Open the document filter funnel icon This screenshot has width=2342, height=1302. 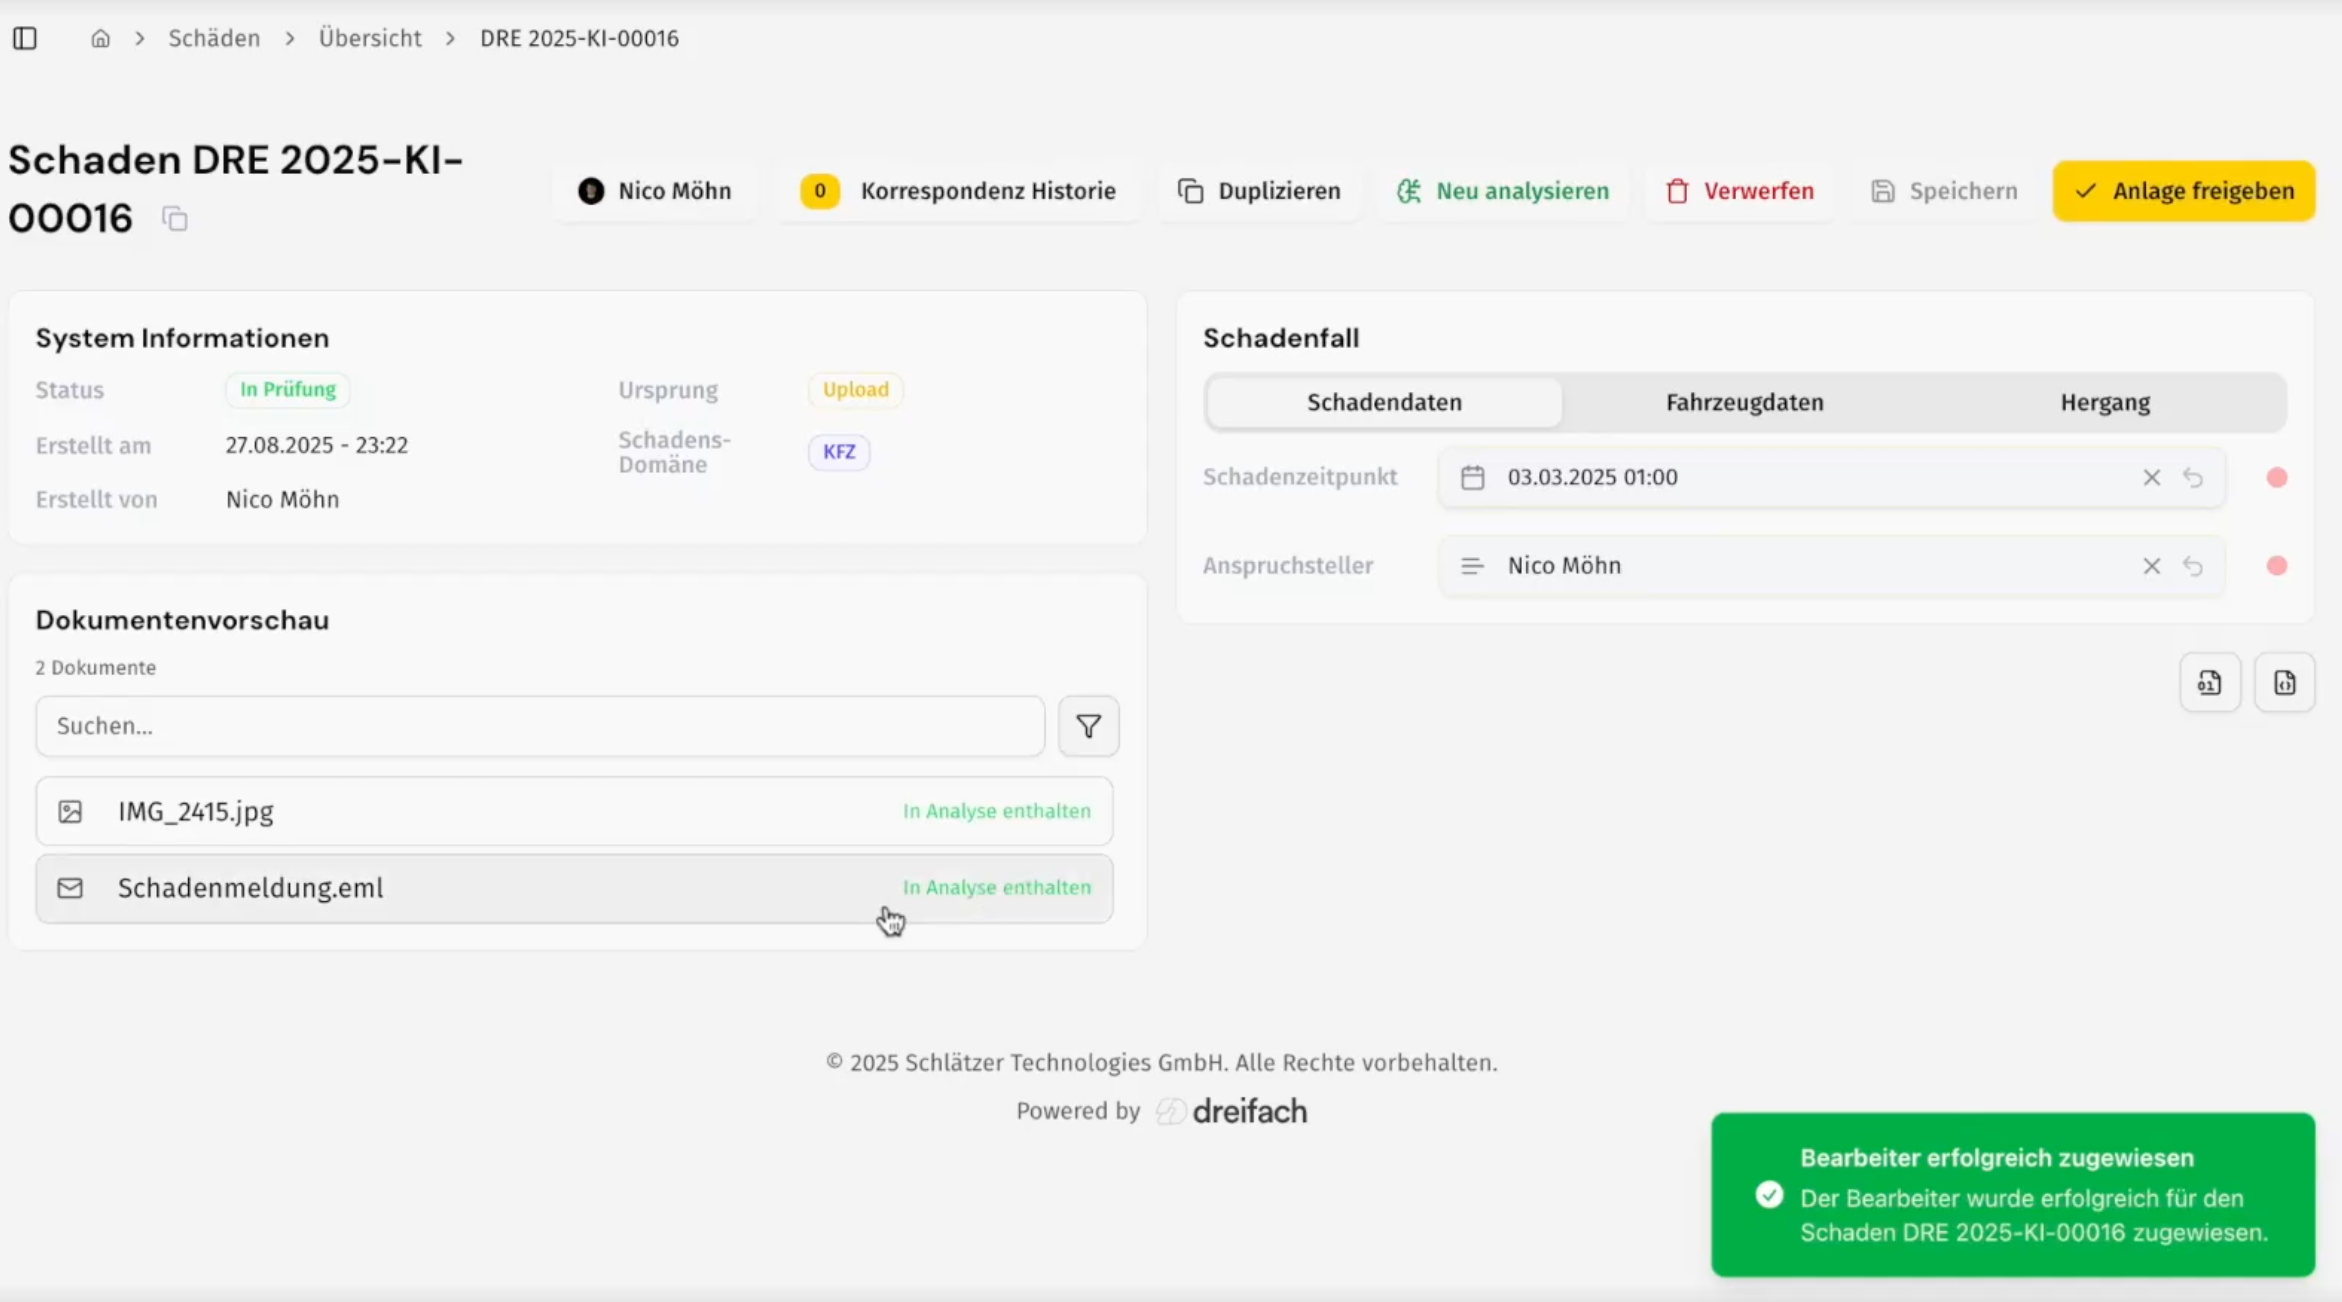(x=1088, y=726)
